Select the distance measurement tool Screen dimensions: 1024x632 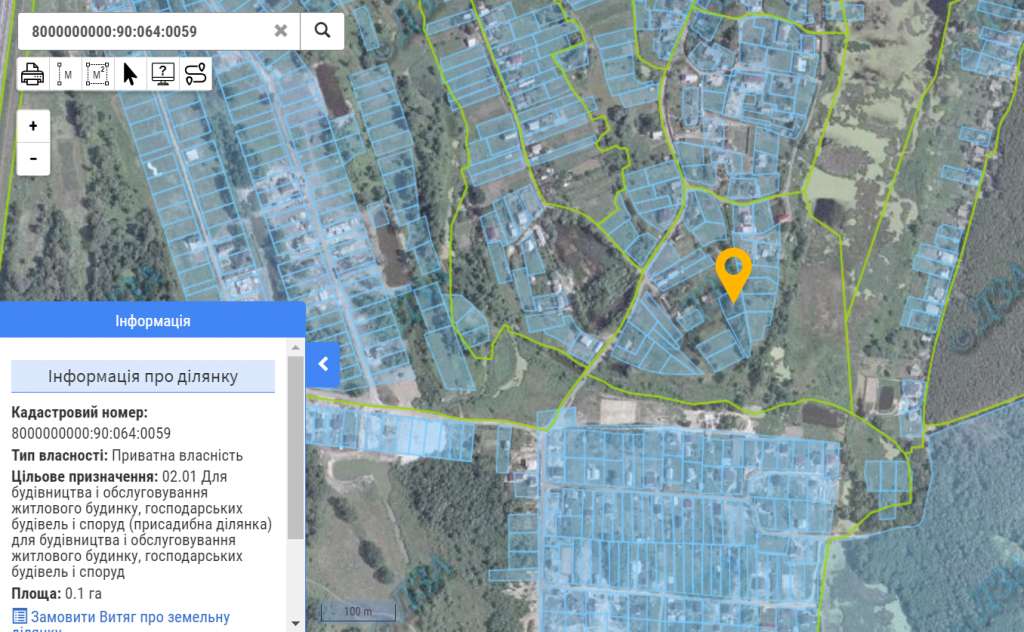pyautogui.click(x=65, y=74)
